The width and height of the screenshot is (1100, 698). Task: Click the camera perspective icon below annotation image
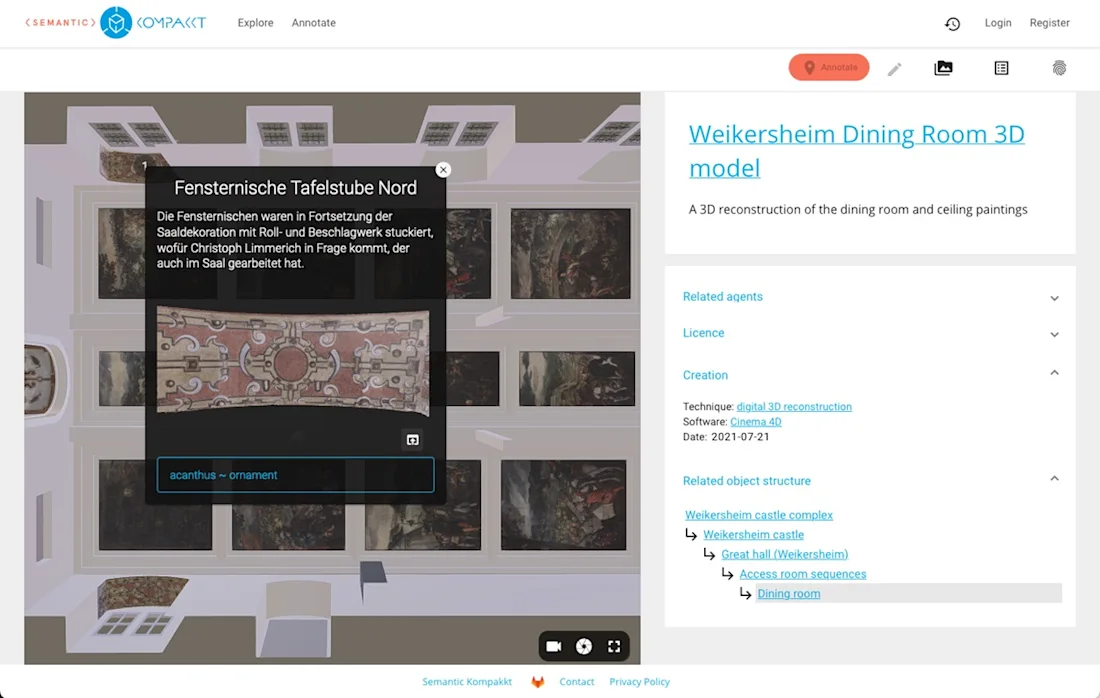tap(412, 440)
